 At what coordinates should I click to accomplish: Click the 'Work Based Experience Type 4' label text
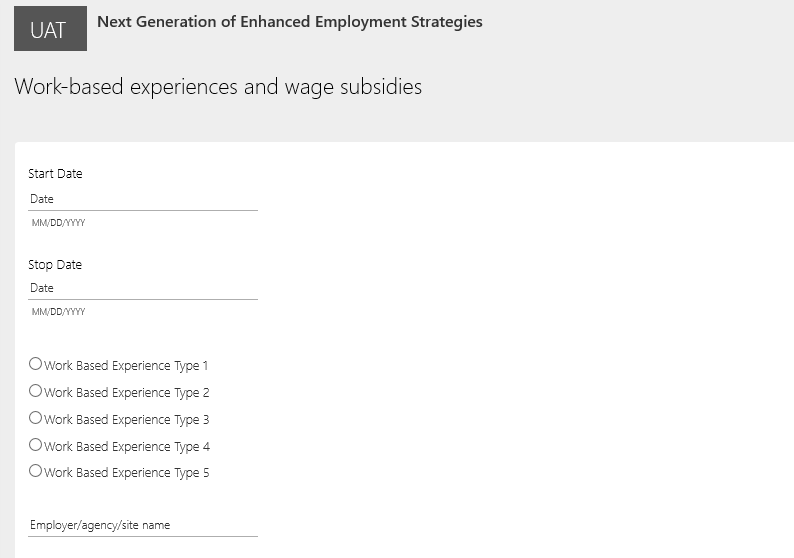click(x=126, y=447)
